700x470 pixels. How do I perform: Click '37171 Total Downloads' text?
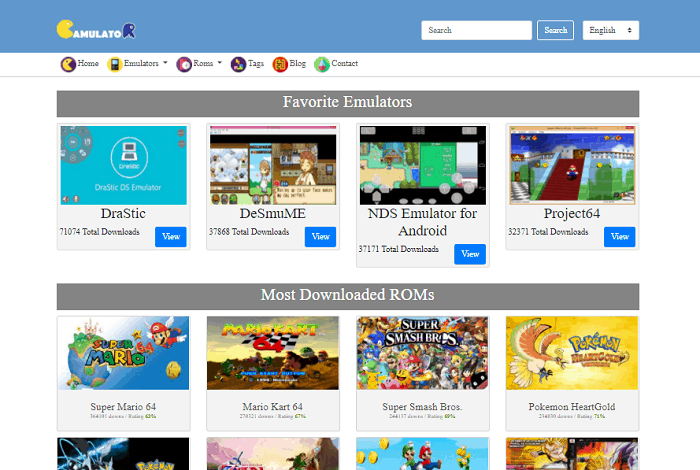[x=399, y=249]
